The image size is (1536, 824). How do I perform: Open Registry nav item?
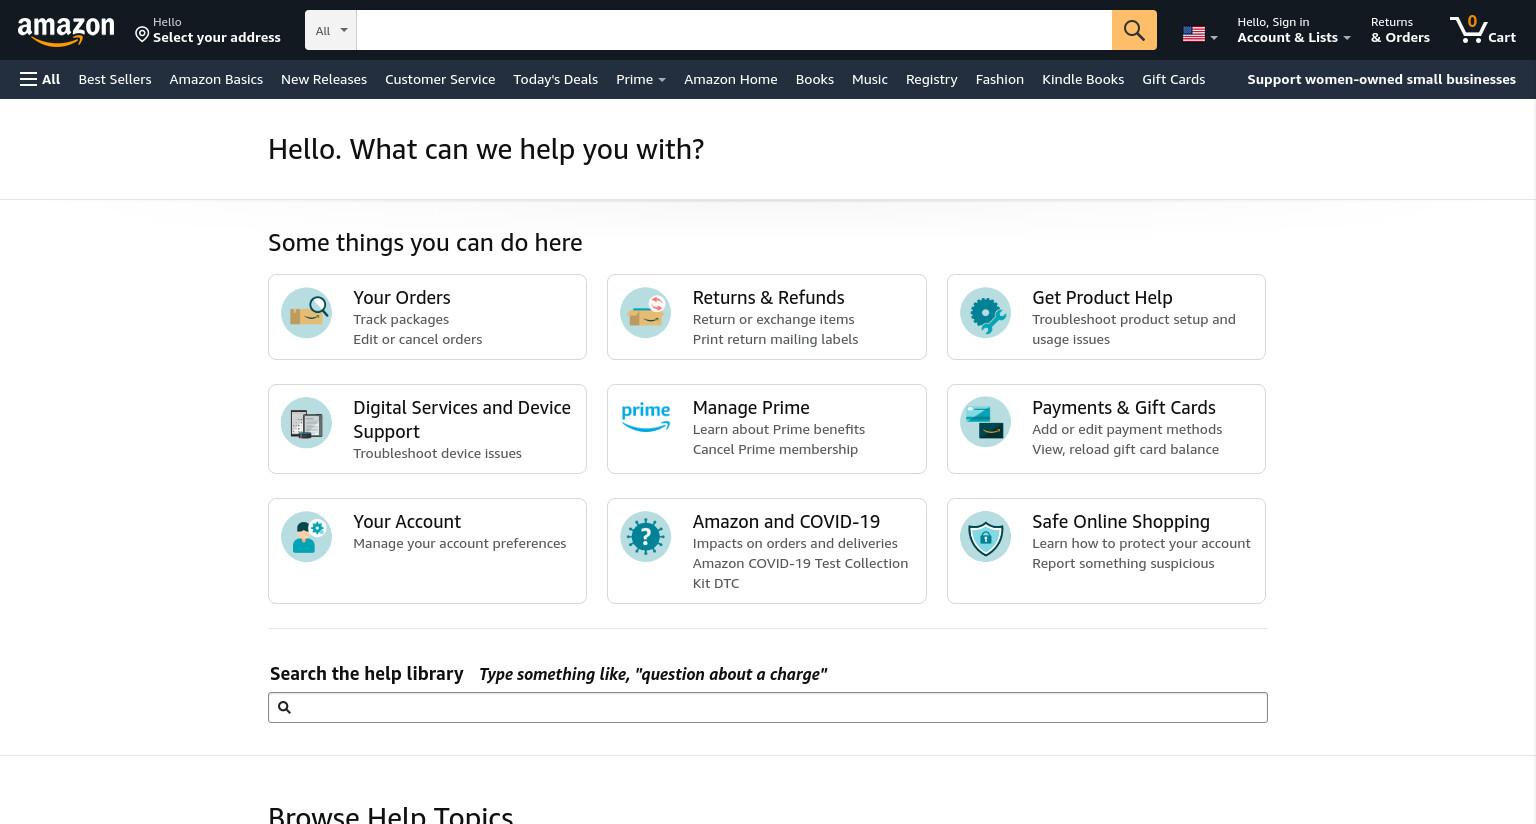(932, 79)
